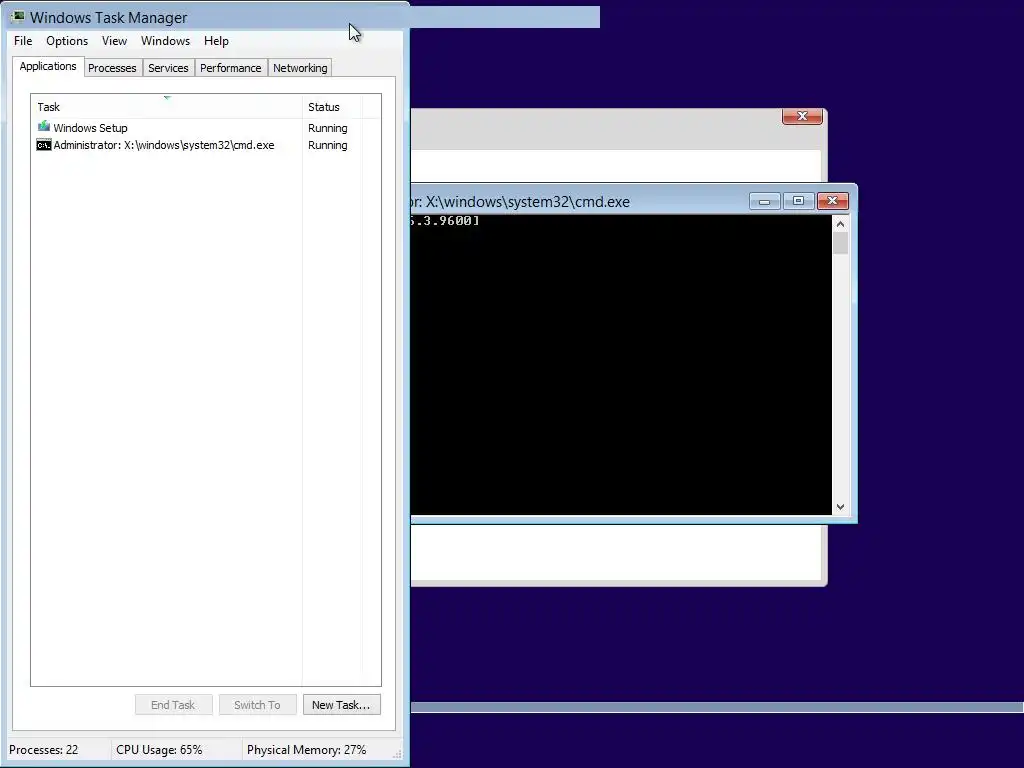
Task: Click the Processes: 22 status bar entry
Action: click(44, 750)
